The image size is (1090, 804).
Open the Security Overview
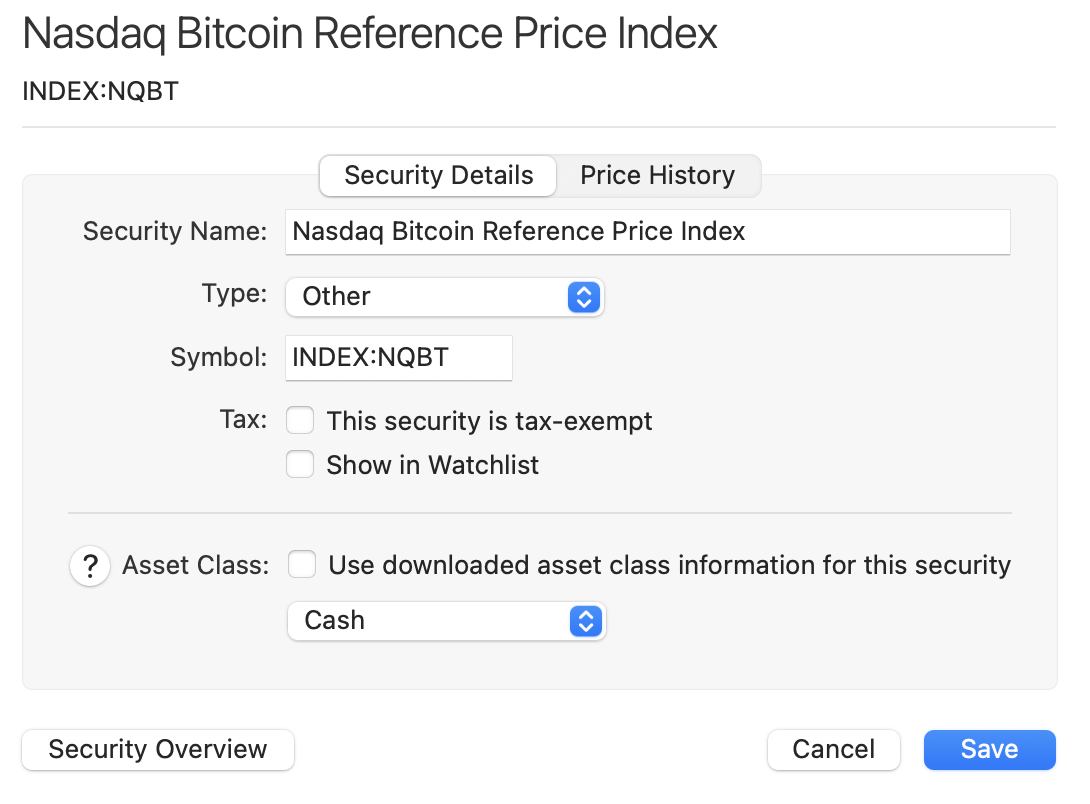tap(158, 750)
